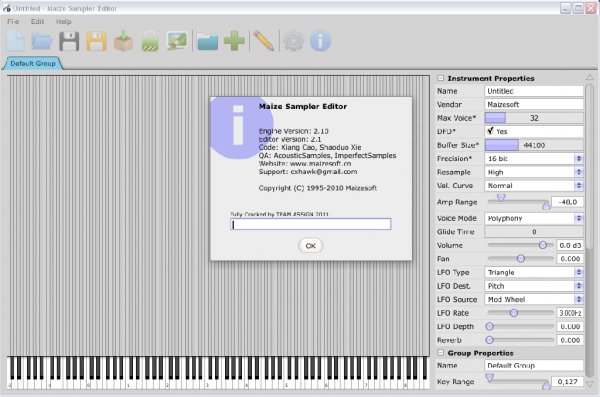Click the Reverb slider handle
Image resolution: width=600 pixels, height=397 pixels.
pos(489,340)
